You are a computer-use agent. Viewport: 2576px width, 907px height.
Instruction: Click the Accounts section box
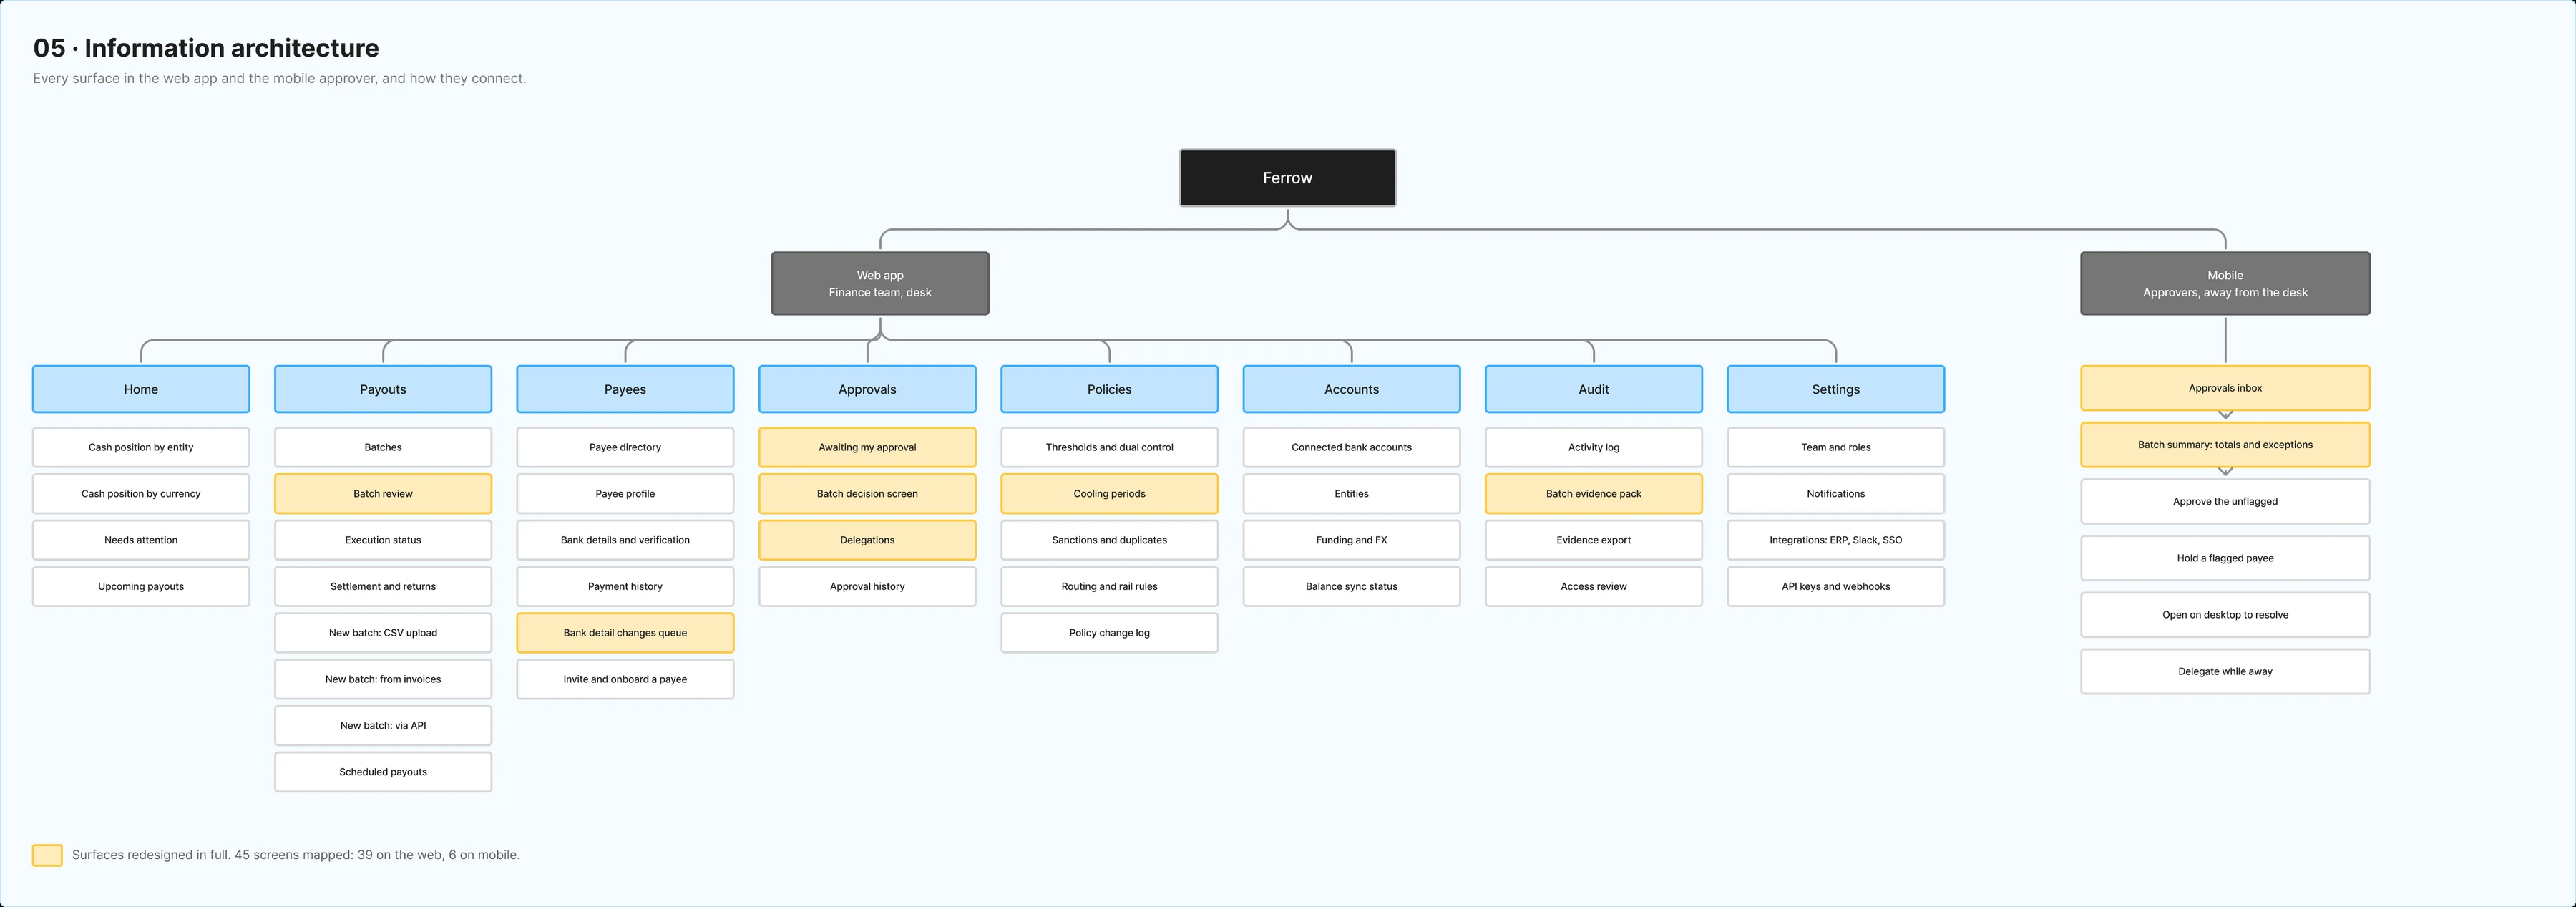(1351, 389)
